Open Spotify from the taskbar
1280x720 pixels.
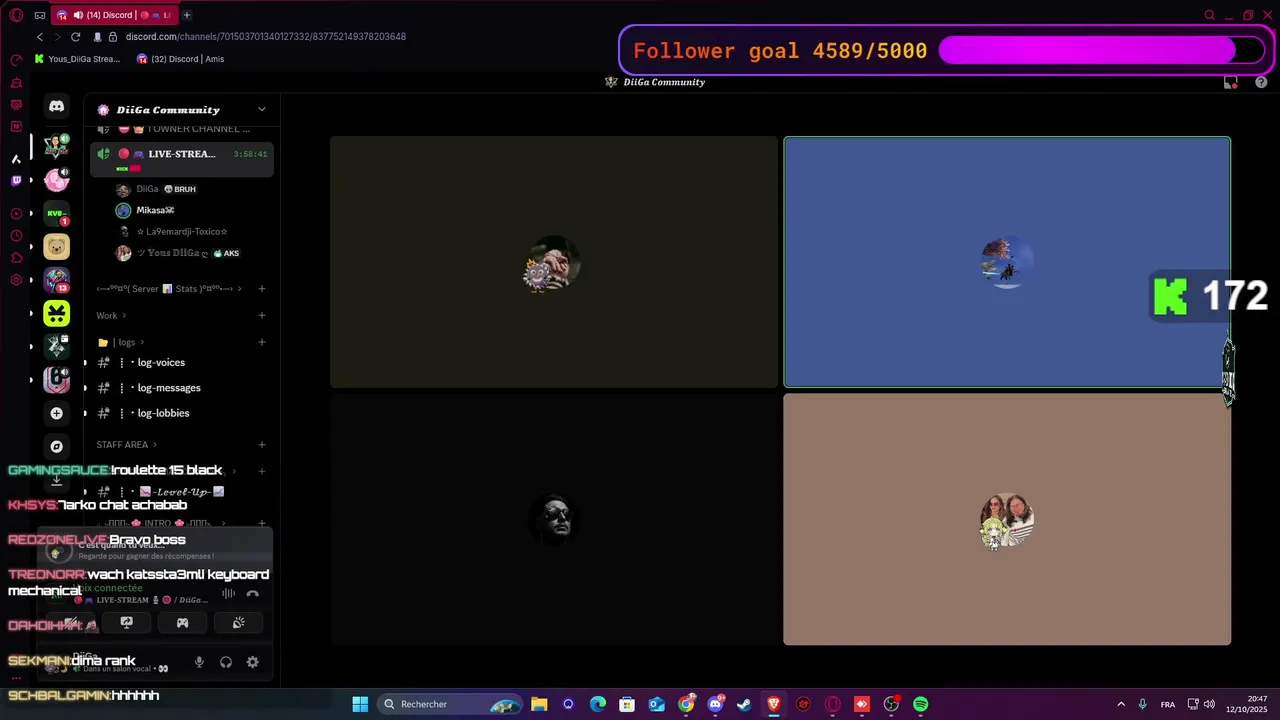point(921,704)
